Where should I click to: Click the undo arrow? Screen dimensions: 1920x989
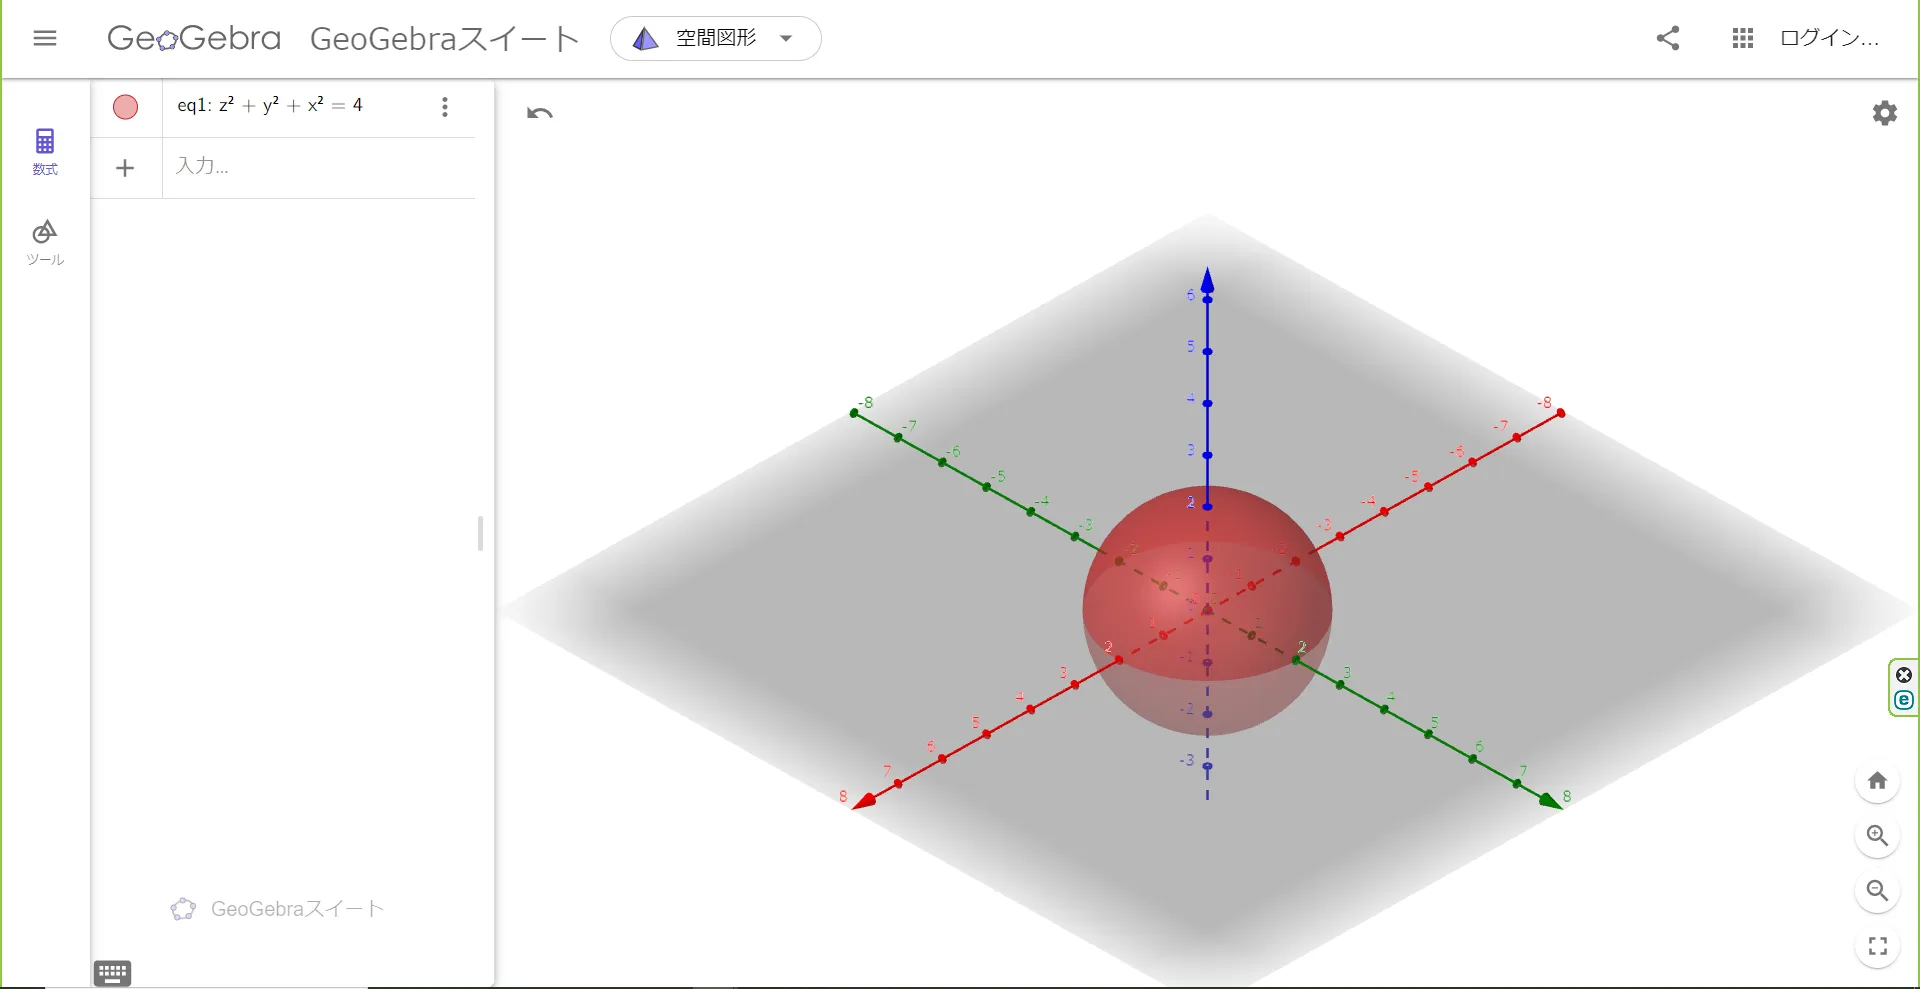click(x=540, y=113)
